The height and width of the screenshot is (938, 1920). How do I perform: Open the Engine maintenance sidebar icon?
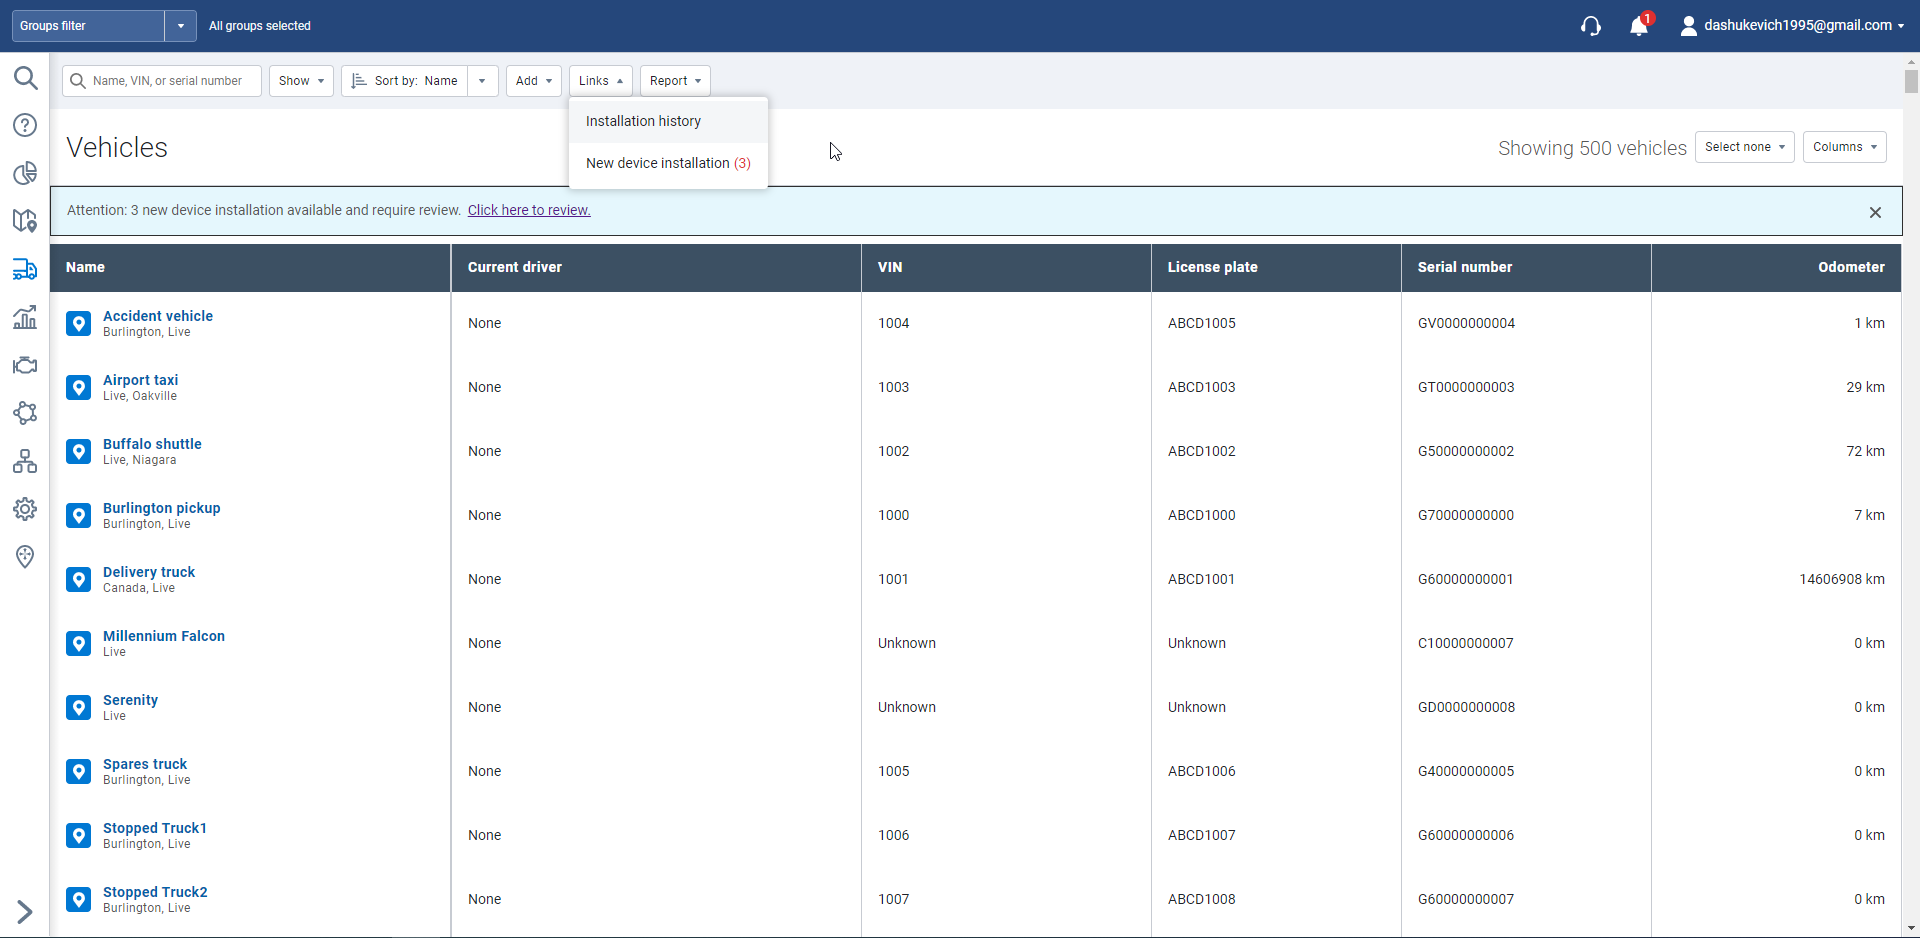click(25, 366)
